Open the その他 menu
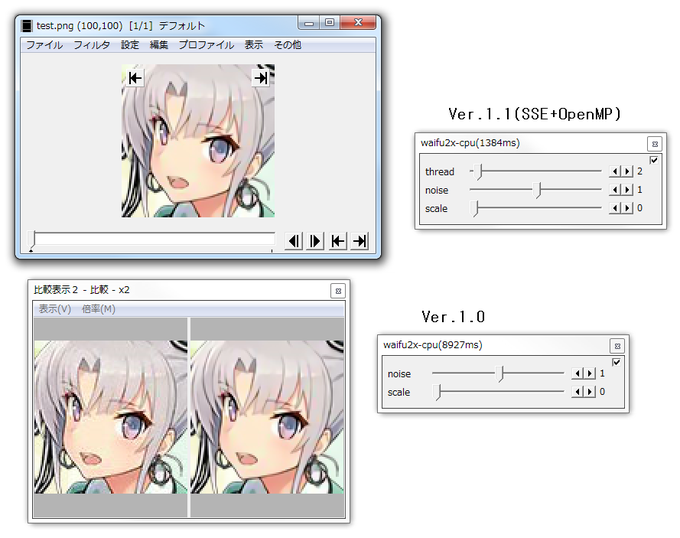680x538 pixels. pyautogui.click(x=288, y=45)
